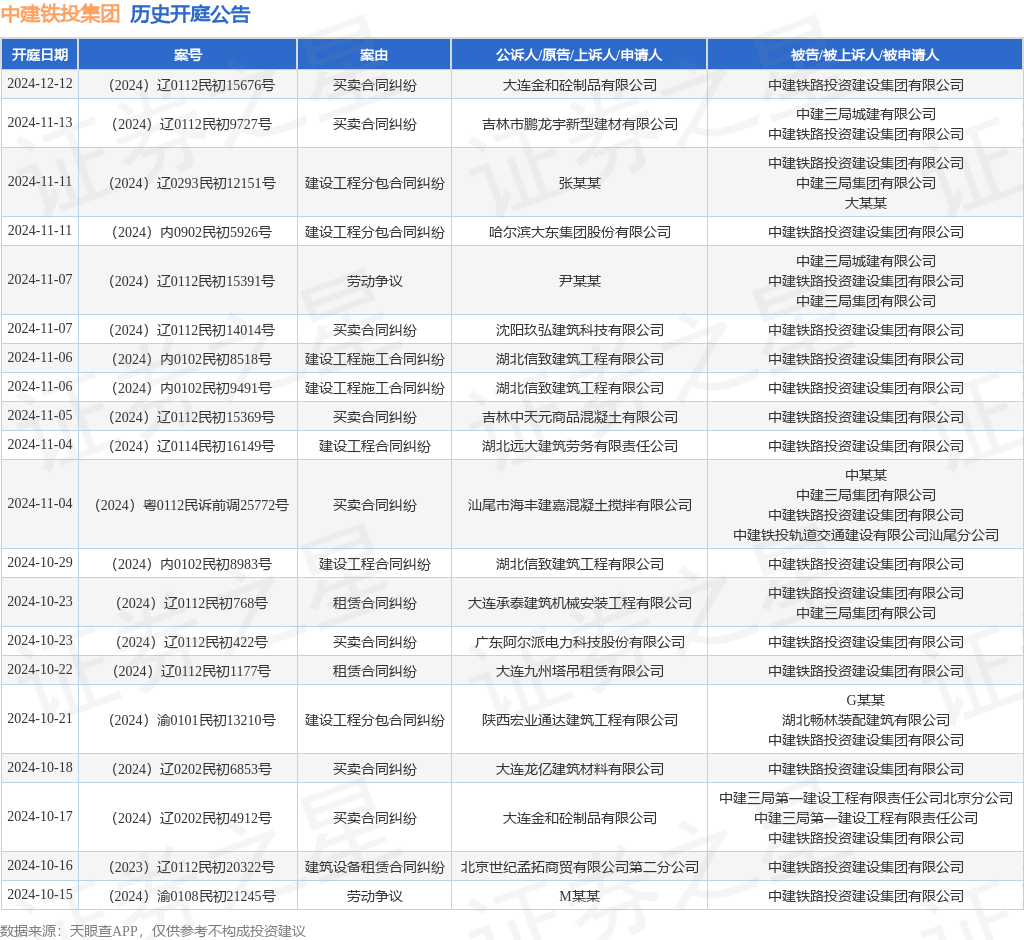Select date cell 2024-11-05
Screen dimensions: 1024x940
tap(40, 415)
